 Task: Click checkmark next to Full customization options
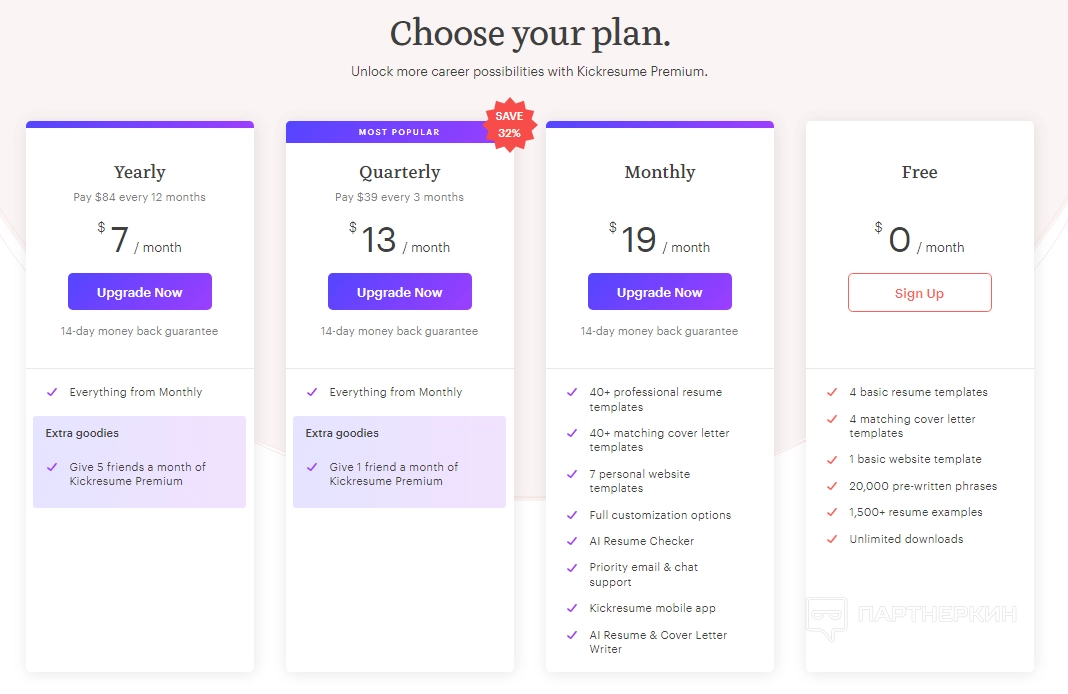572,515
